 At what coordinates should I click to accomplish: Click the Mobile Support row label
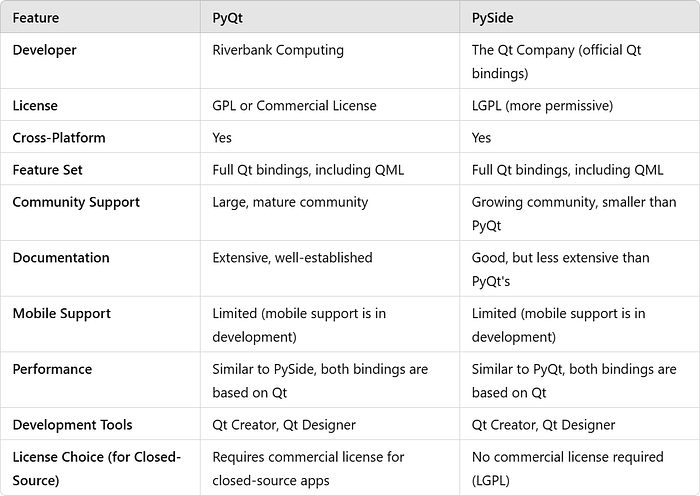pos(61,313)
